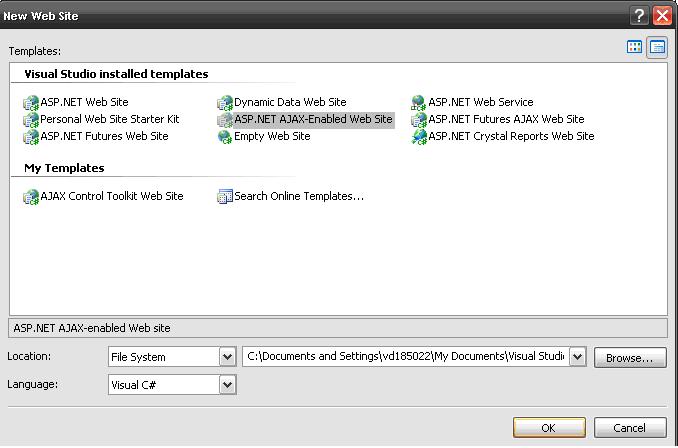Confirm with the OK button
Viewport: 678px width, 448px height.
549,428
